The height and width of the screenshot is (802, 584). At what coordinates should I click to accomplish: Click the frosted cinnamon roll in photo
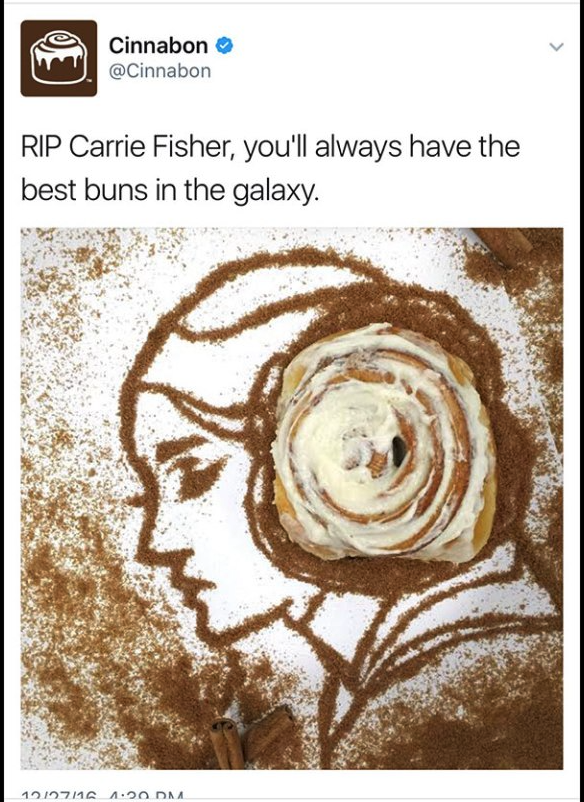(x=384, y=442)
